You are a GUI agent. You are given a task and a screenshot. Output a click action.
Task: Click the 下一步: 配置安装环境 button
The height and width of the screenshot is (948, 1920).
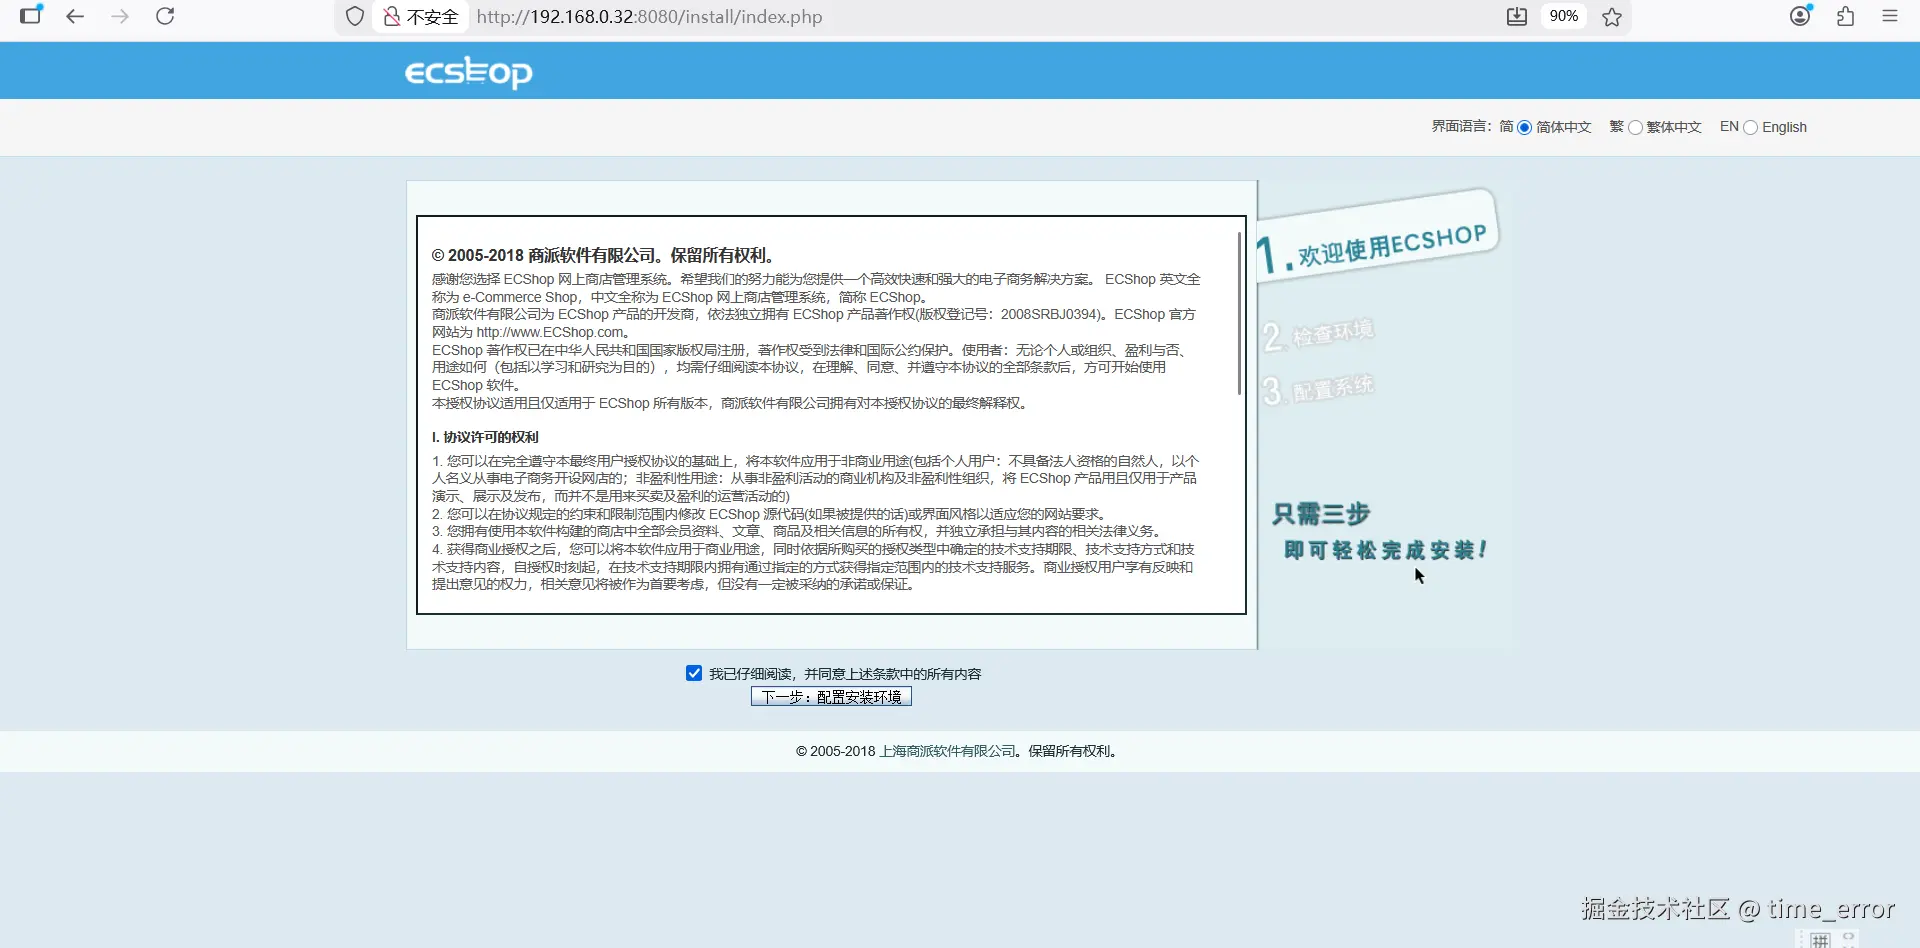(x=830, y=696)
